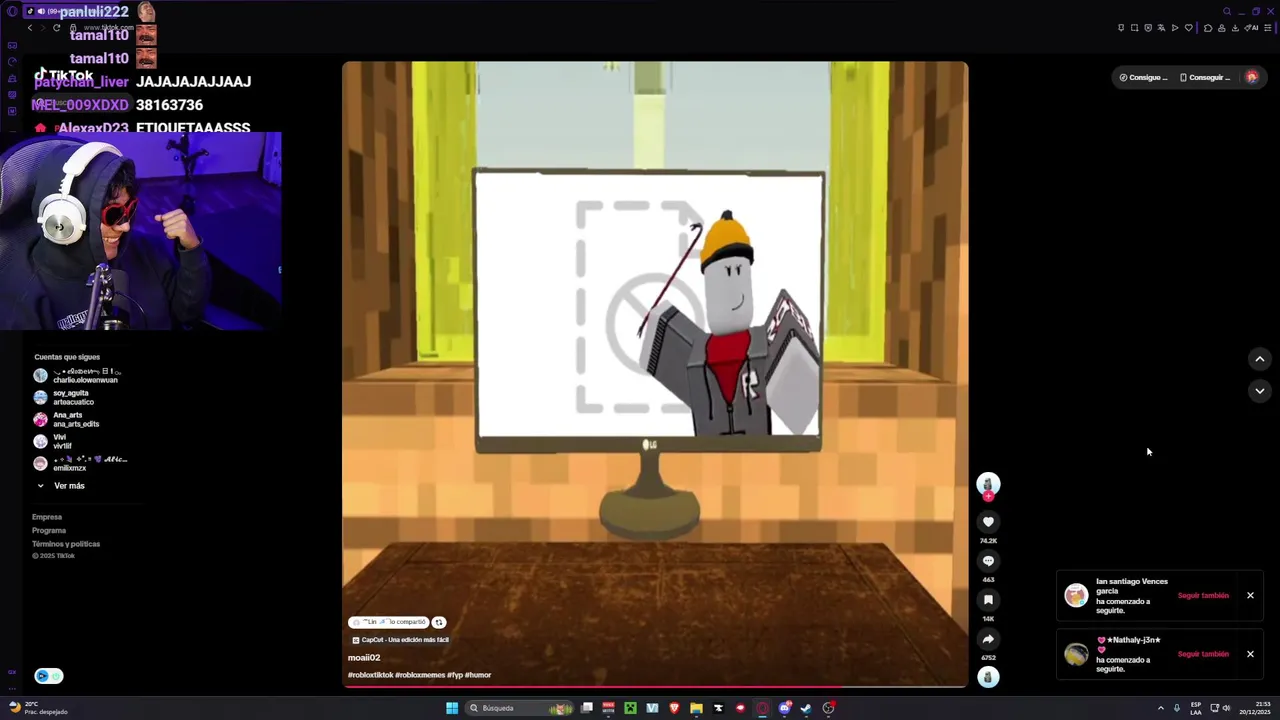Go to the previous video with up arrow
This screenshot has height=720, width=1280.
1260,359
